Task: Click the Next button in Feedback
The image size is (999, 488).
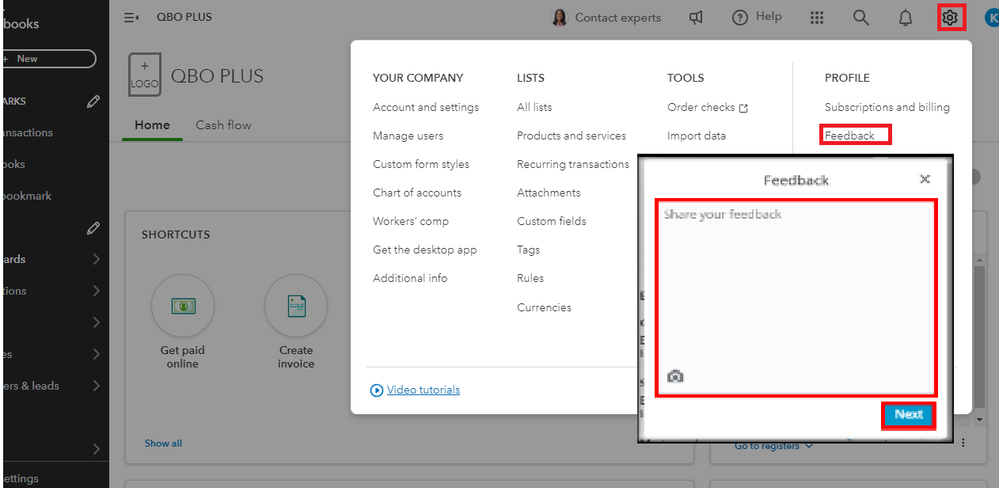Action: [909, 415]
